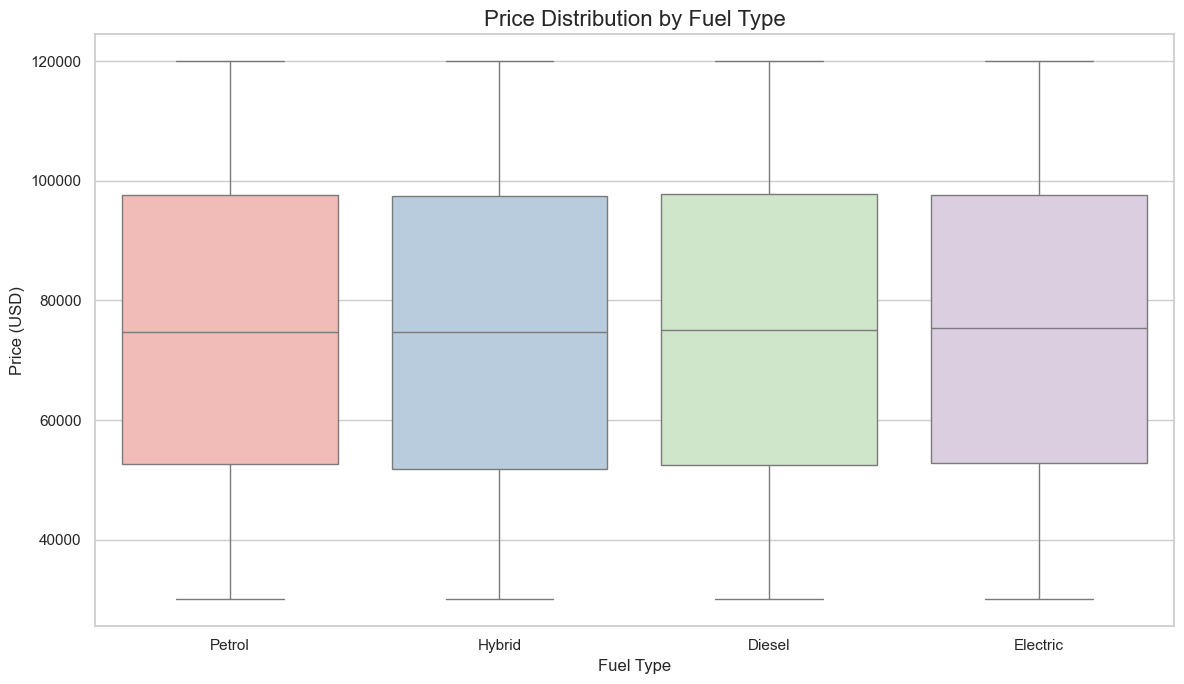This screenshot has height=684, width=1184.
Task: Click the 'Fuel Type' x-axis label
Action: (x=634, y=666)
